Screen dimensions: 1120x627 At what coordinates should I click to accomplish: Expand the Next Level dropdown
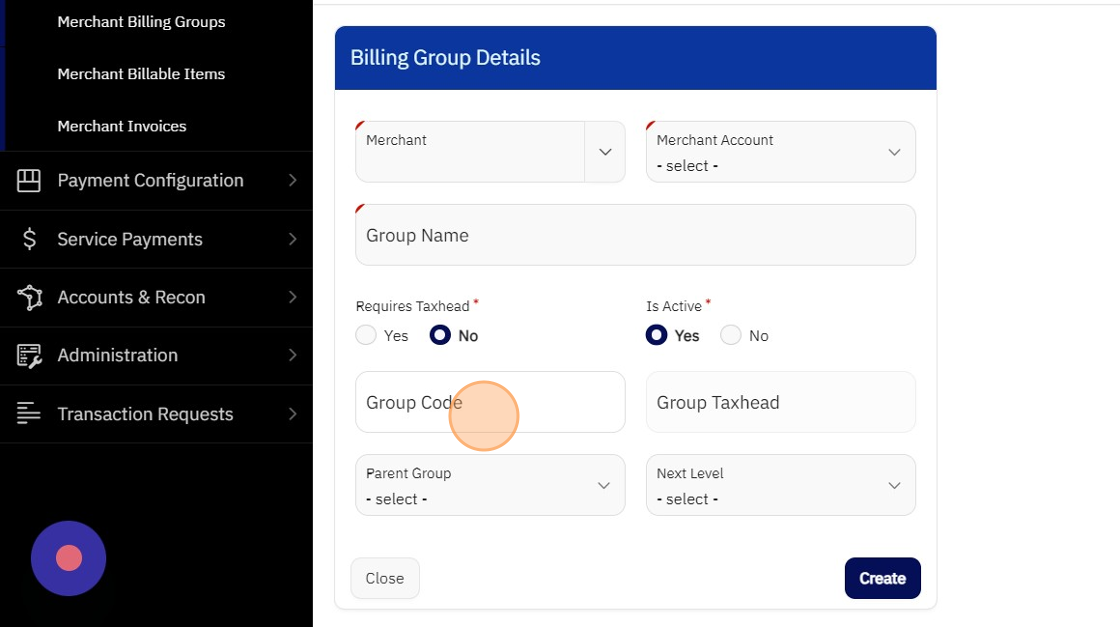point(781,485)
